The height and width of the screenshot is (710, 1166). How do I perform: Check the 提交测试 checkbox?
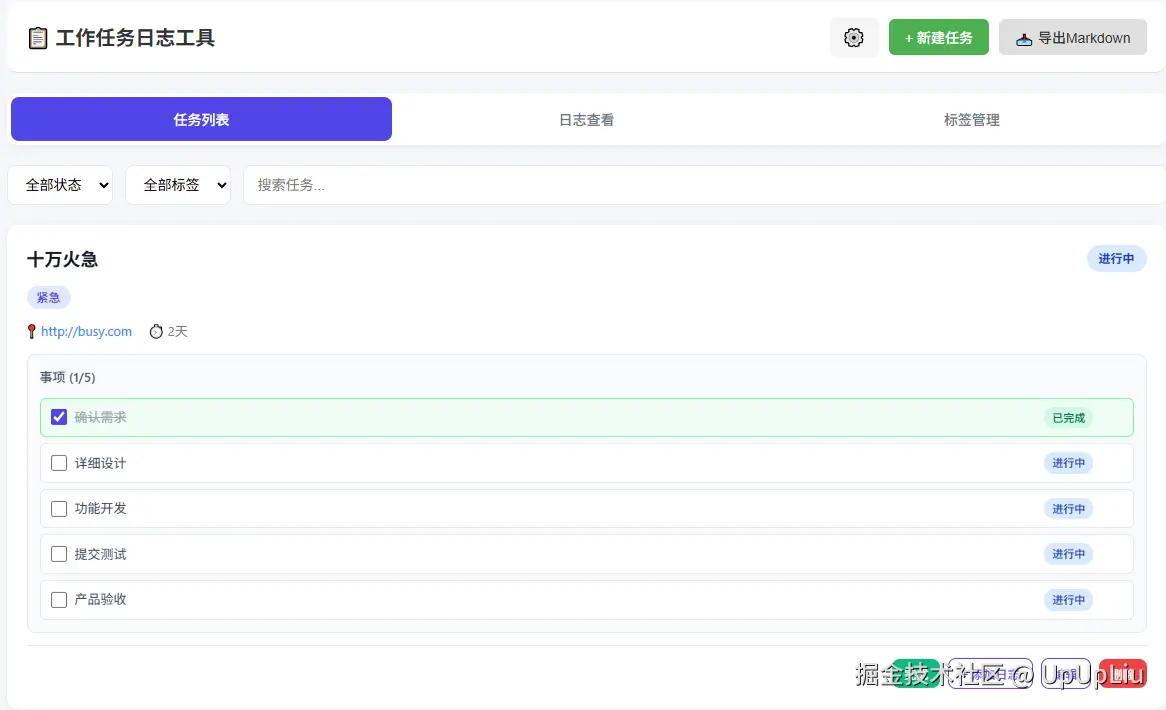59,554
